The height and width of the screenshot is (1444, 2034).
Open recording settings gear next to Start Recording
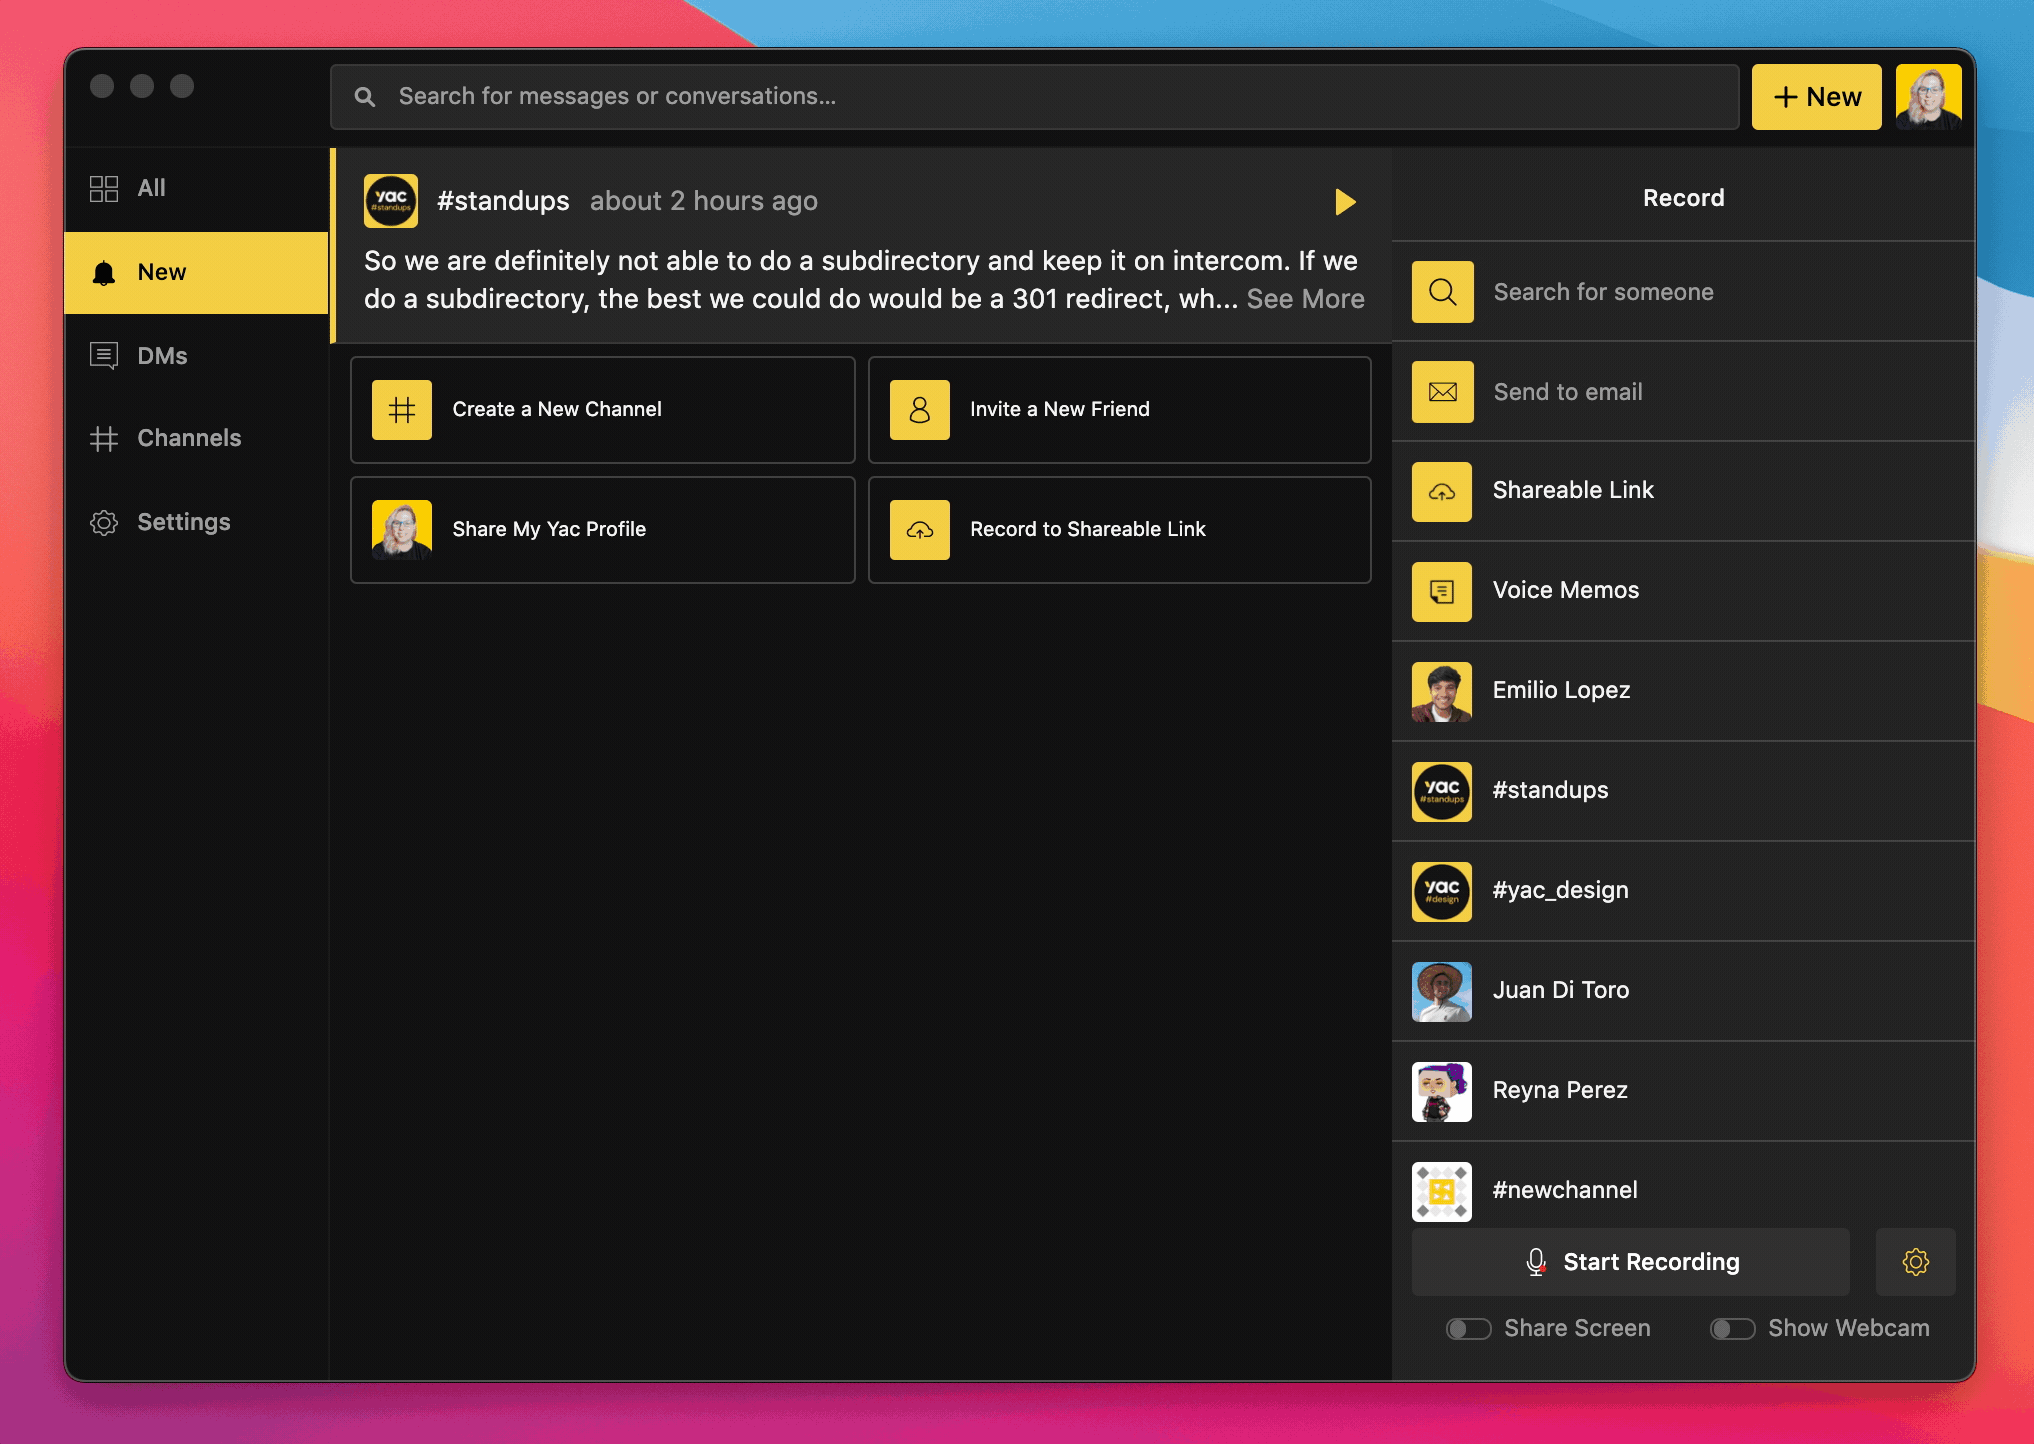[x=1915, y=1262]
